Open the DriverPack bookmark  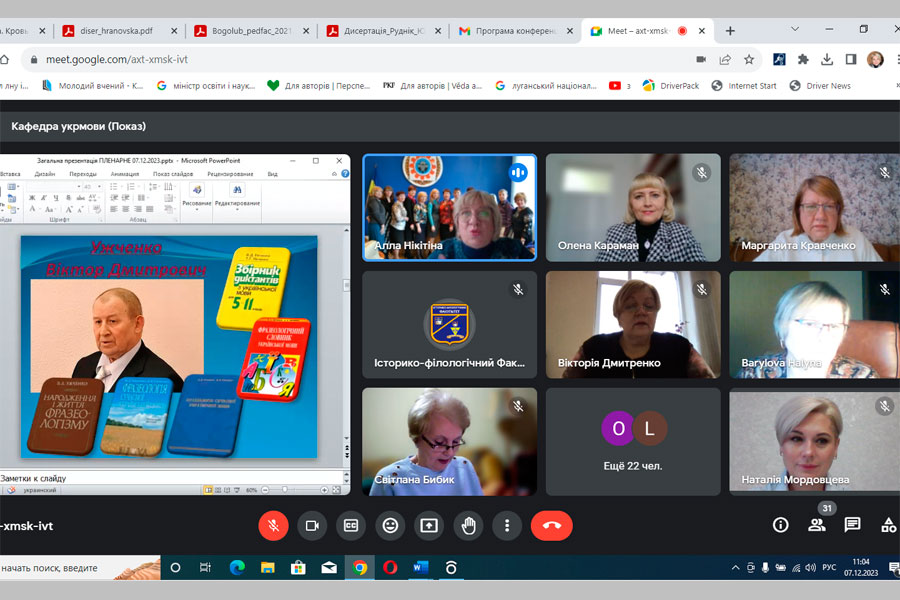coord(671,86)
